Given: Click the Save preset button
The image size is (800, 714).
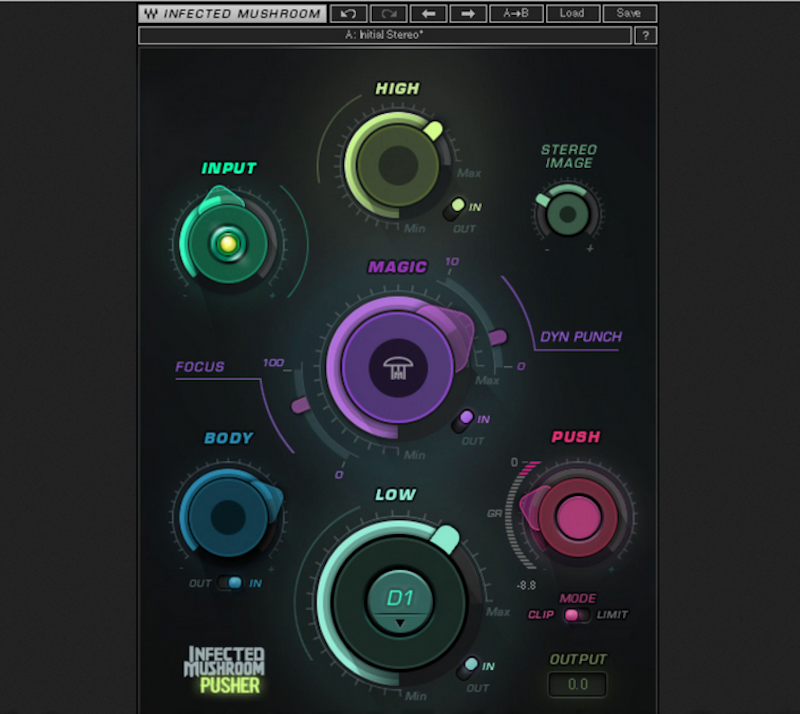Looking at the screenshot, I should [629, 13].
